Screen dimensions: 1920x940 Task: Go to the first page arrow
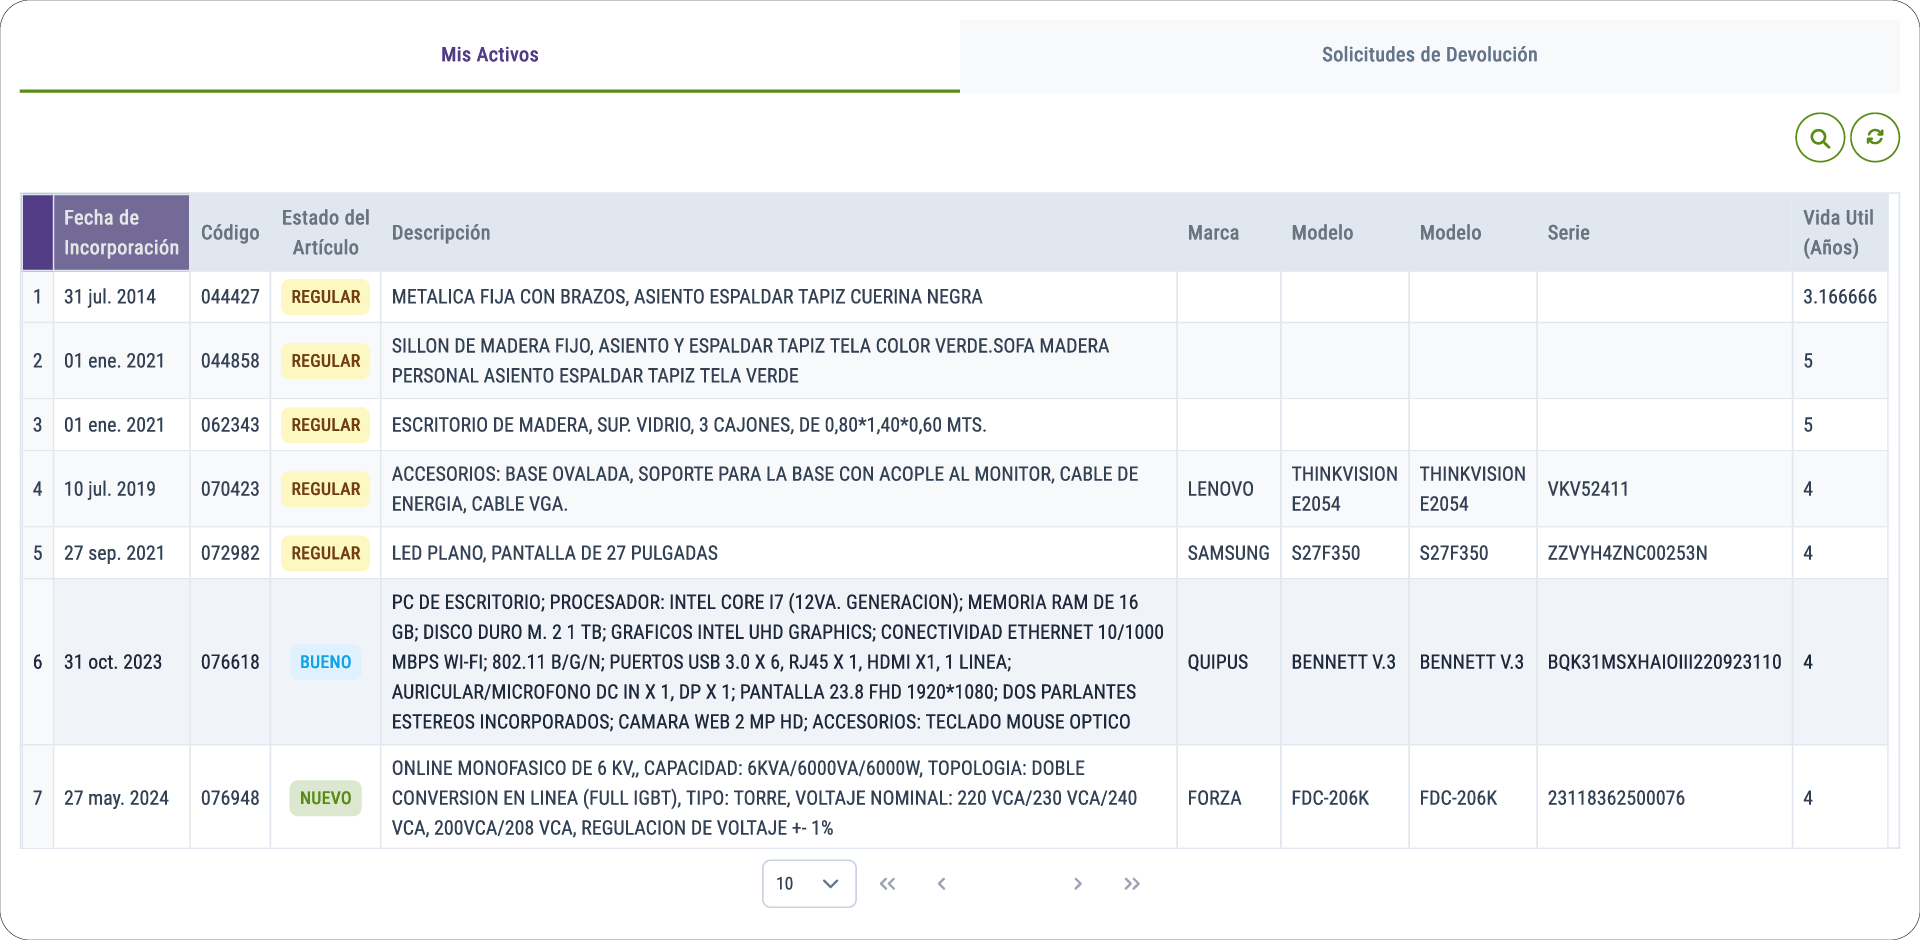[887, 884]
